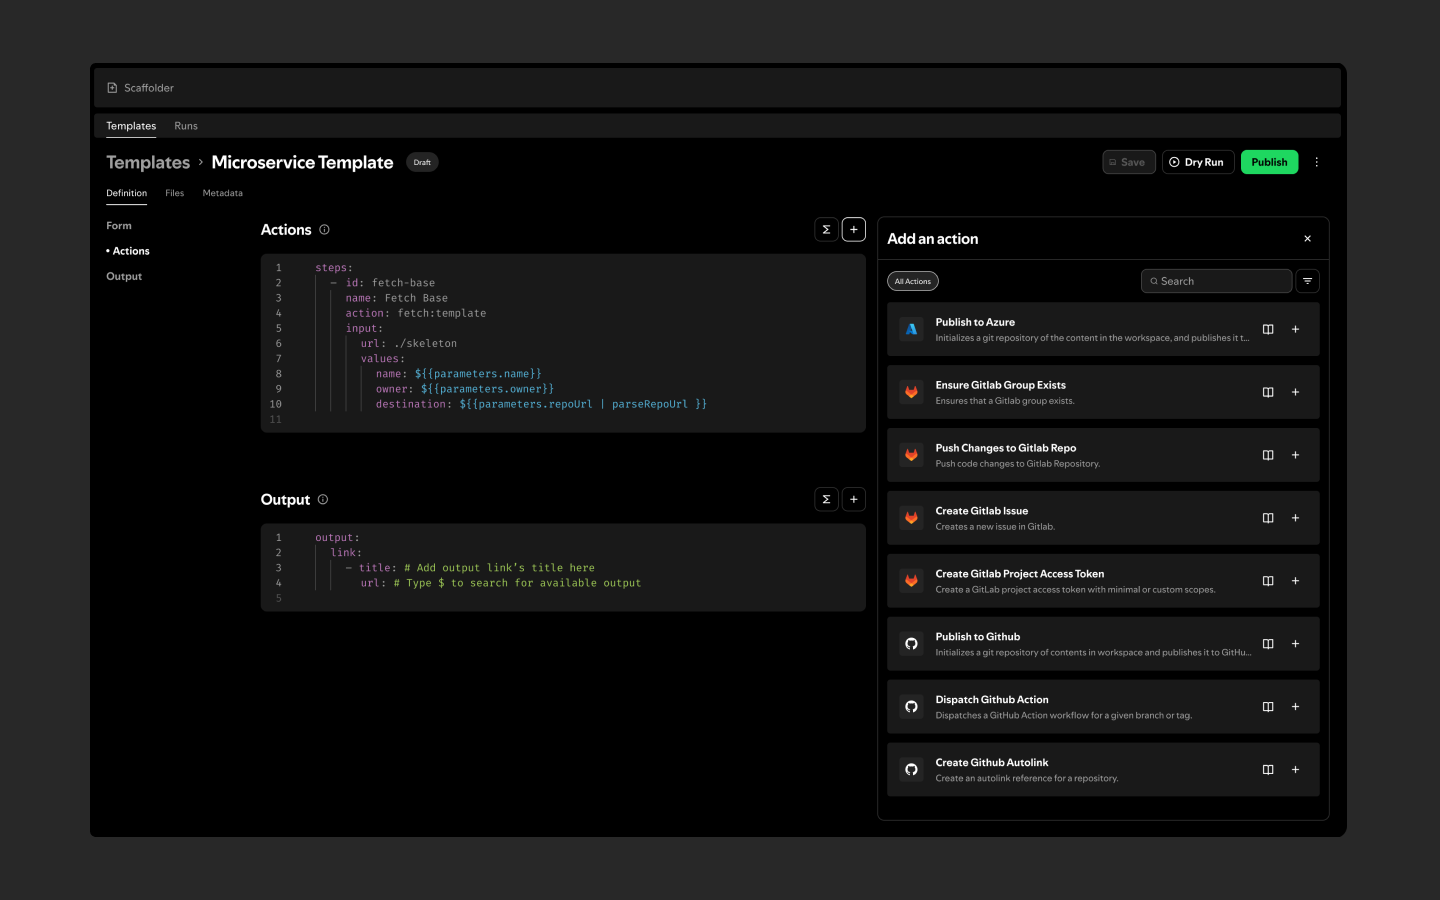Click the 'url: ./skeleton' code line
The width and height of the screenshot is (1440, 900).
click(409, 344)
